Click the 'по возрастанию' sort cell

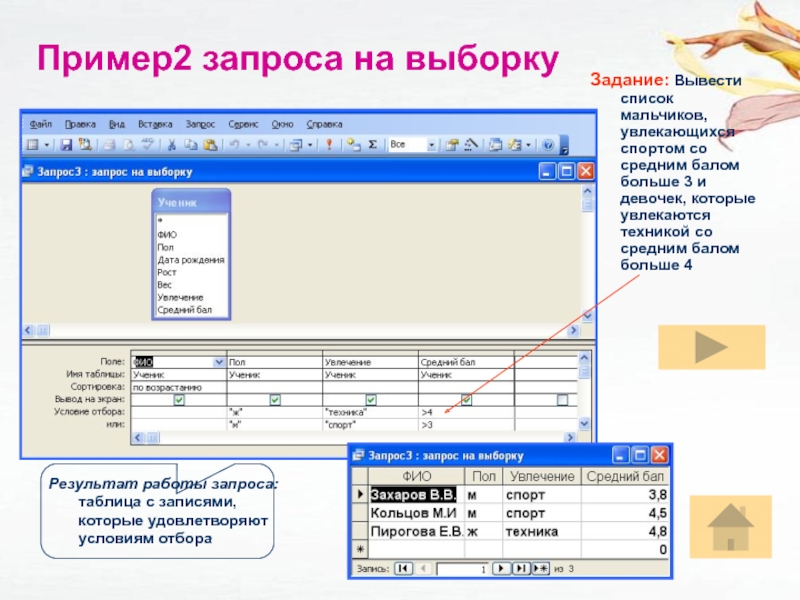(179, 387)
